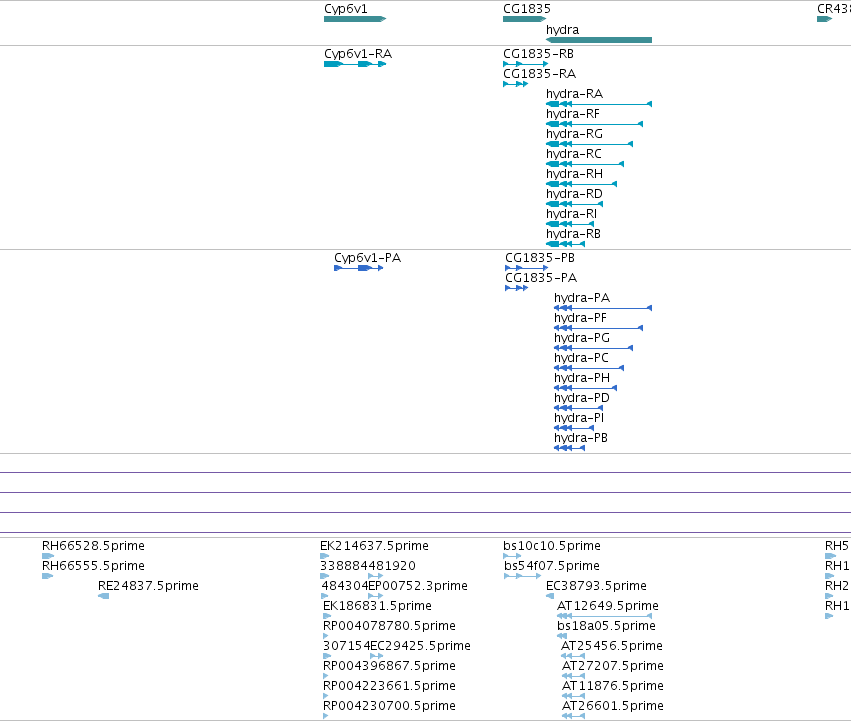Click the teal hydra gene bar in the top track
The image size is (851, 721).
click(599, 40)
